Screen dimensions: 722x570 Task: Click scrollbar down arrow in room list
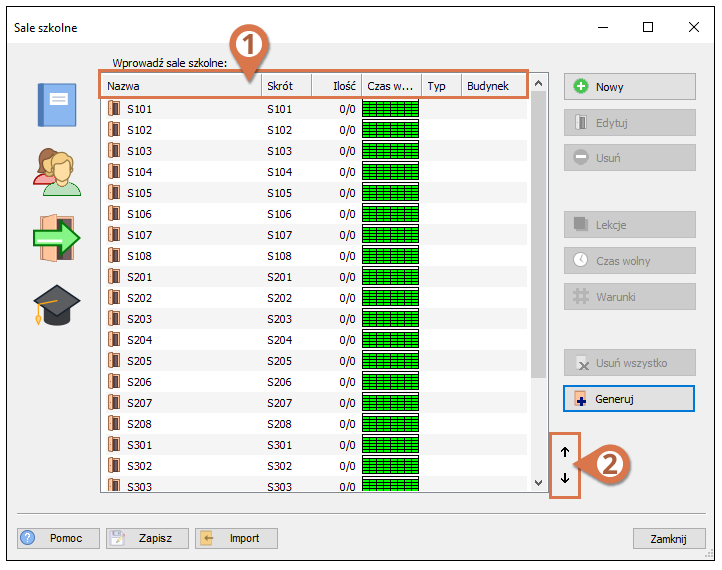click(538, 483)
